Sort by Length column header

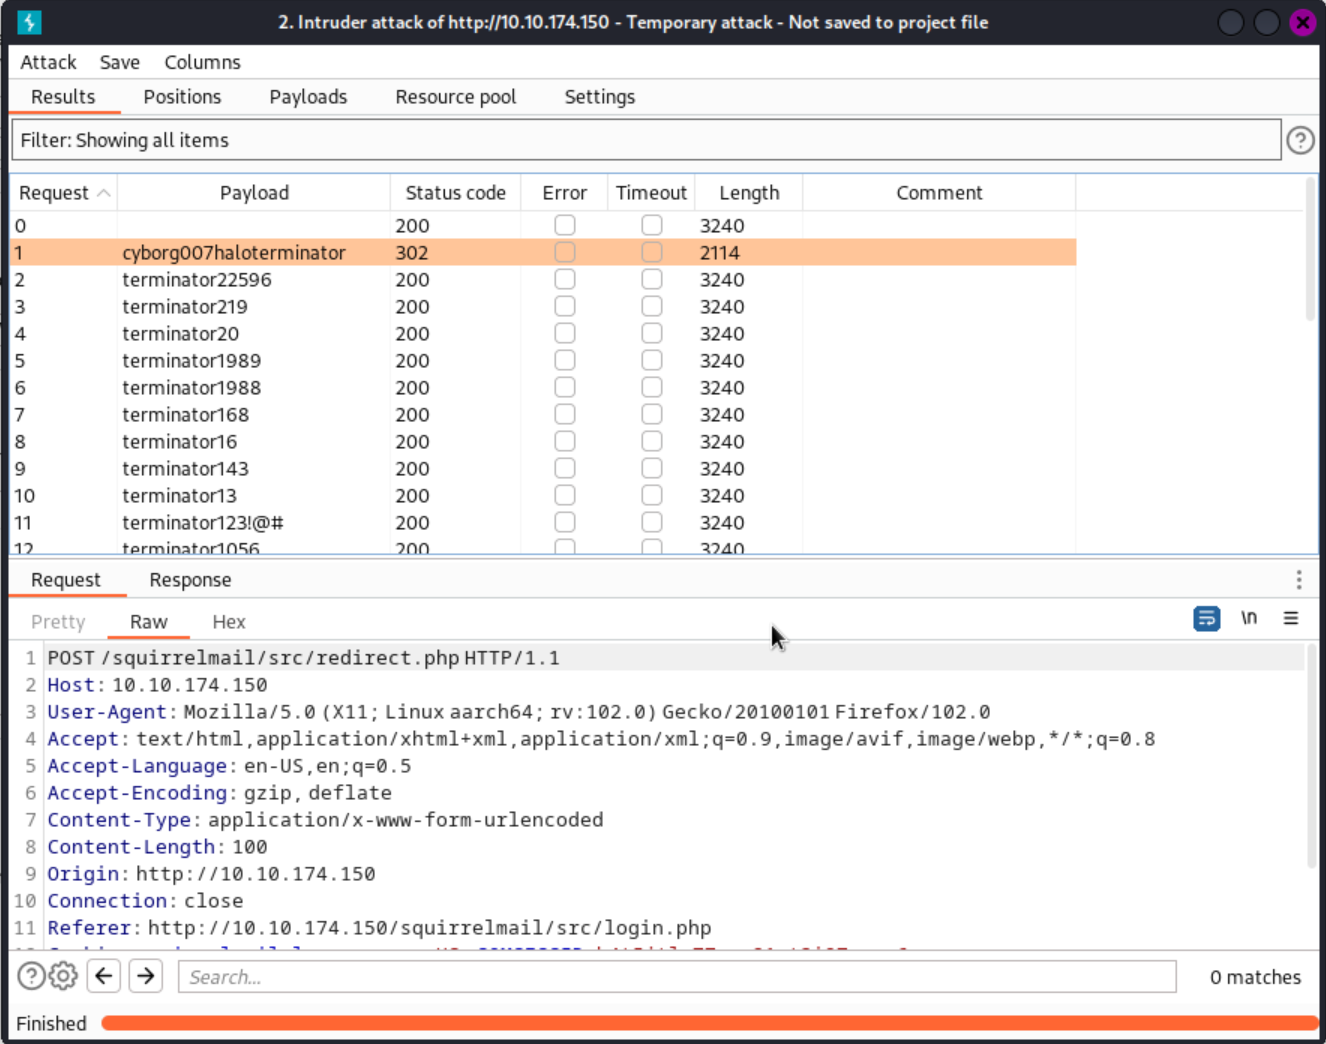(749, 193)
